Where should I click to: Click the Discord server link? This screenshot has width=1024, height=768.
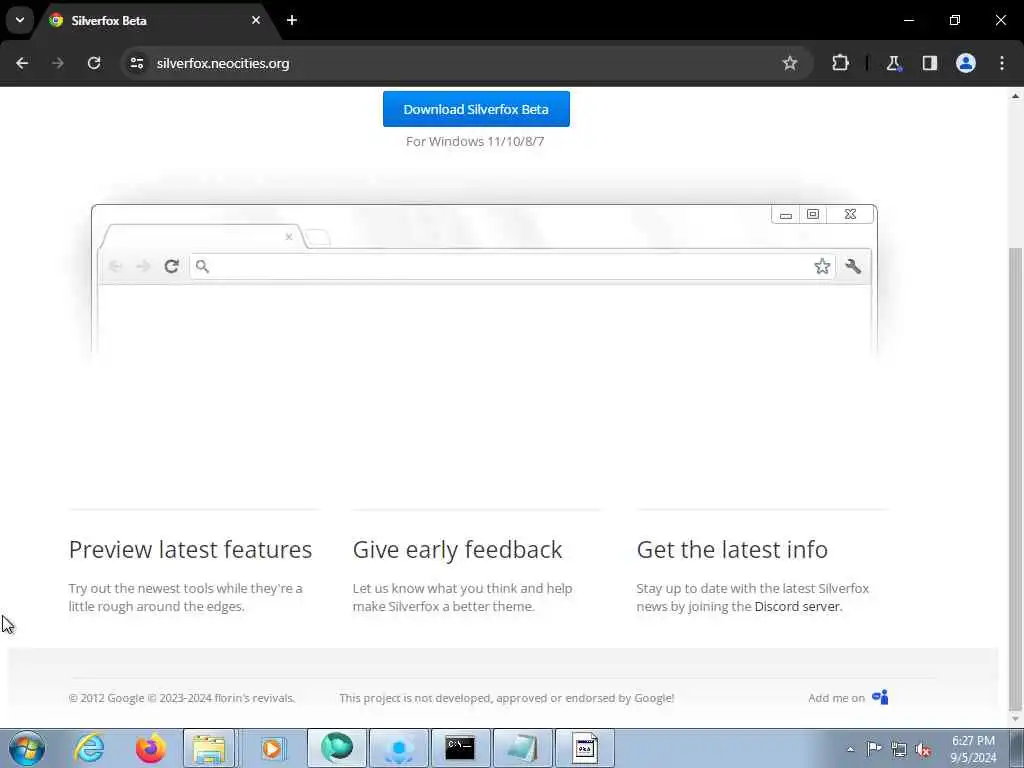tap(797, 606)
